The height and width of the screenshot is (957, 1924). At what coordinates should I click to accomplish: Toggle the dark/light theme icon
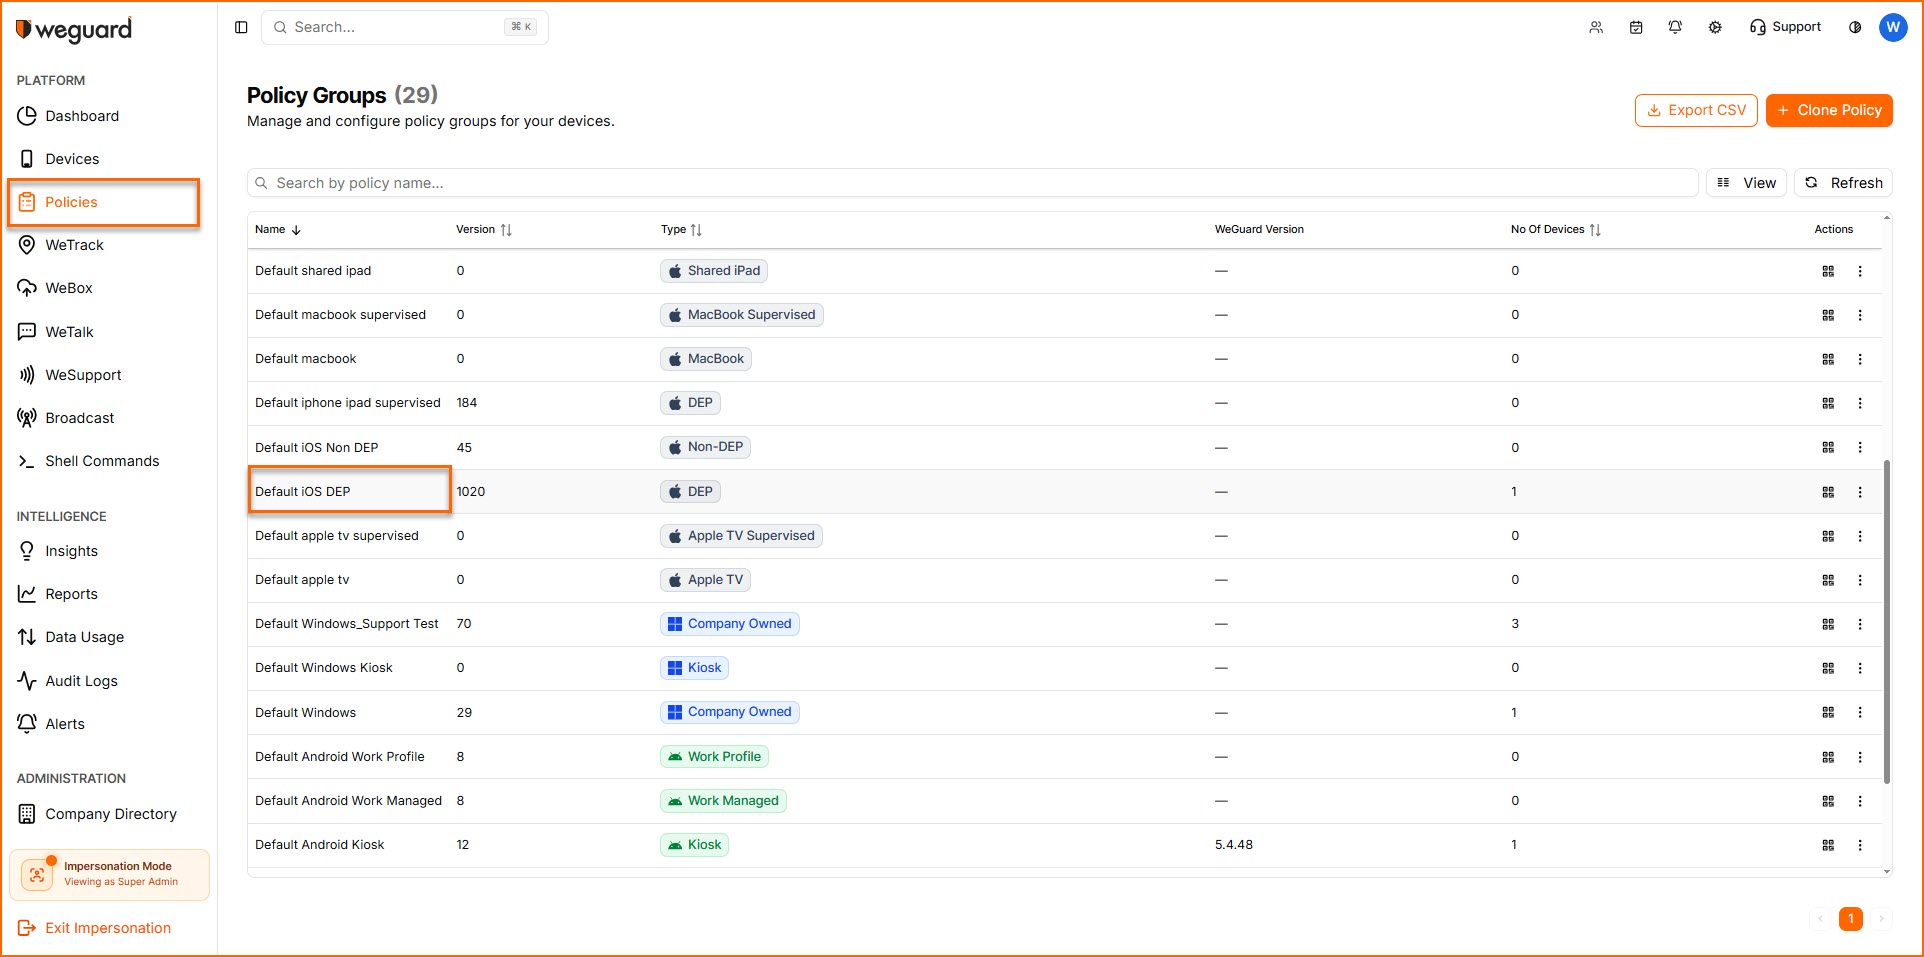pyautogui.click(x=1855, y=27)
